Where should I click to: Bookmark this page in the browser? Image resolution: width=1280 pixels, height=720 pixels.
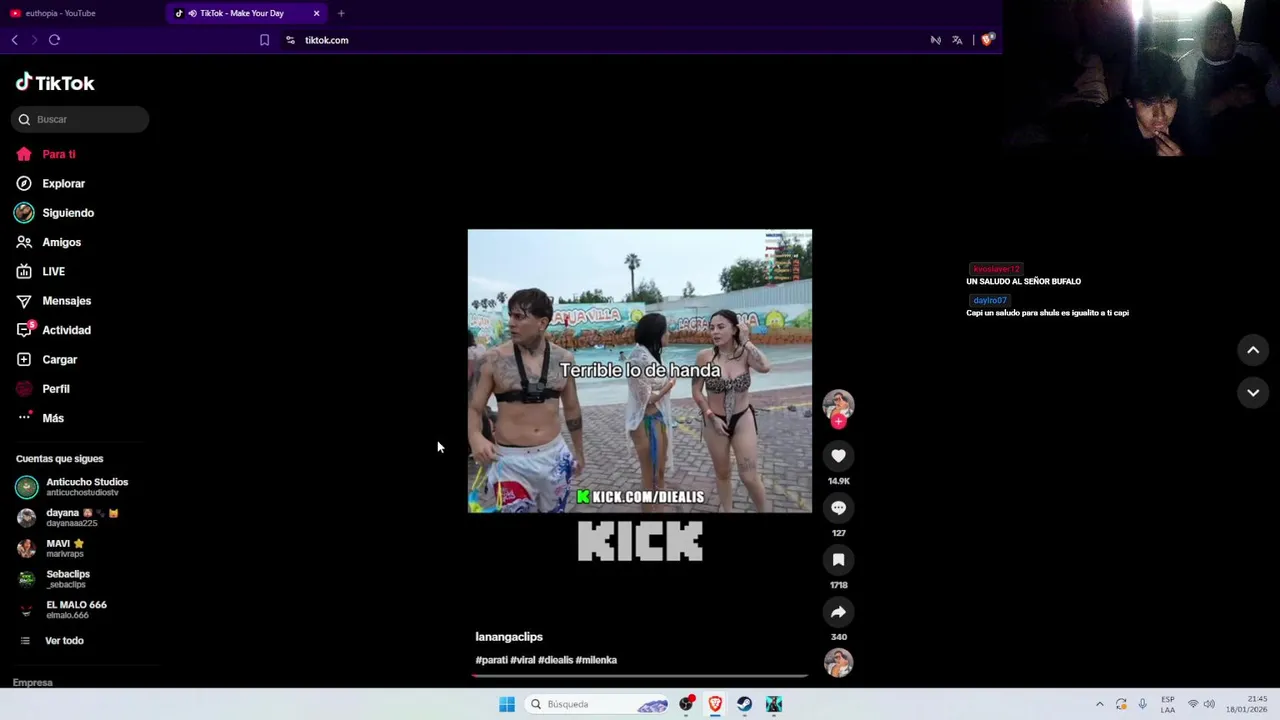coord(264,40)
